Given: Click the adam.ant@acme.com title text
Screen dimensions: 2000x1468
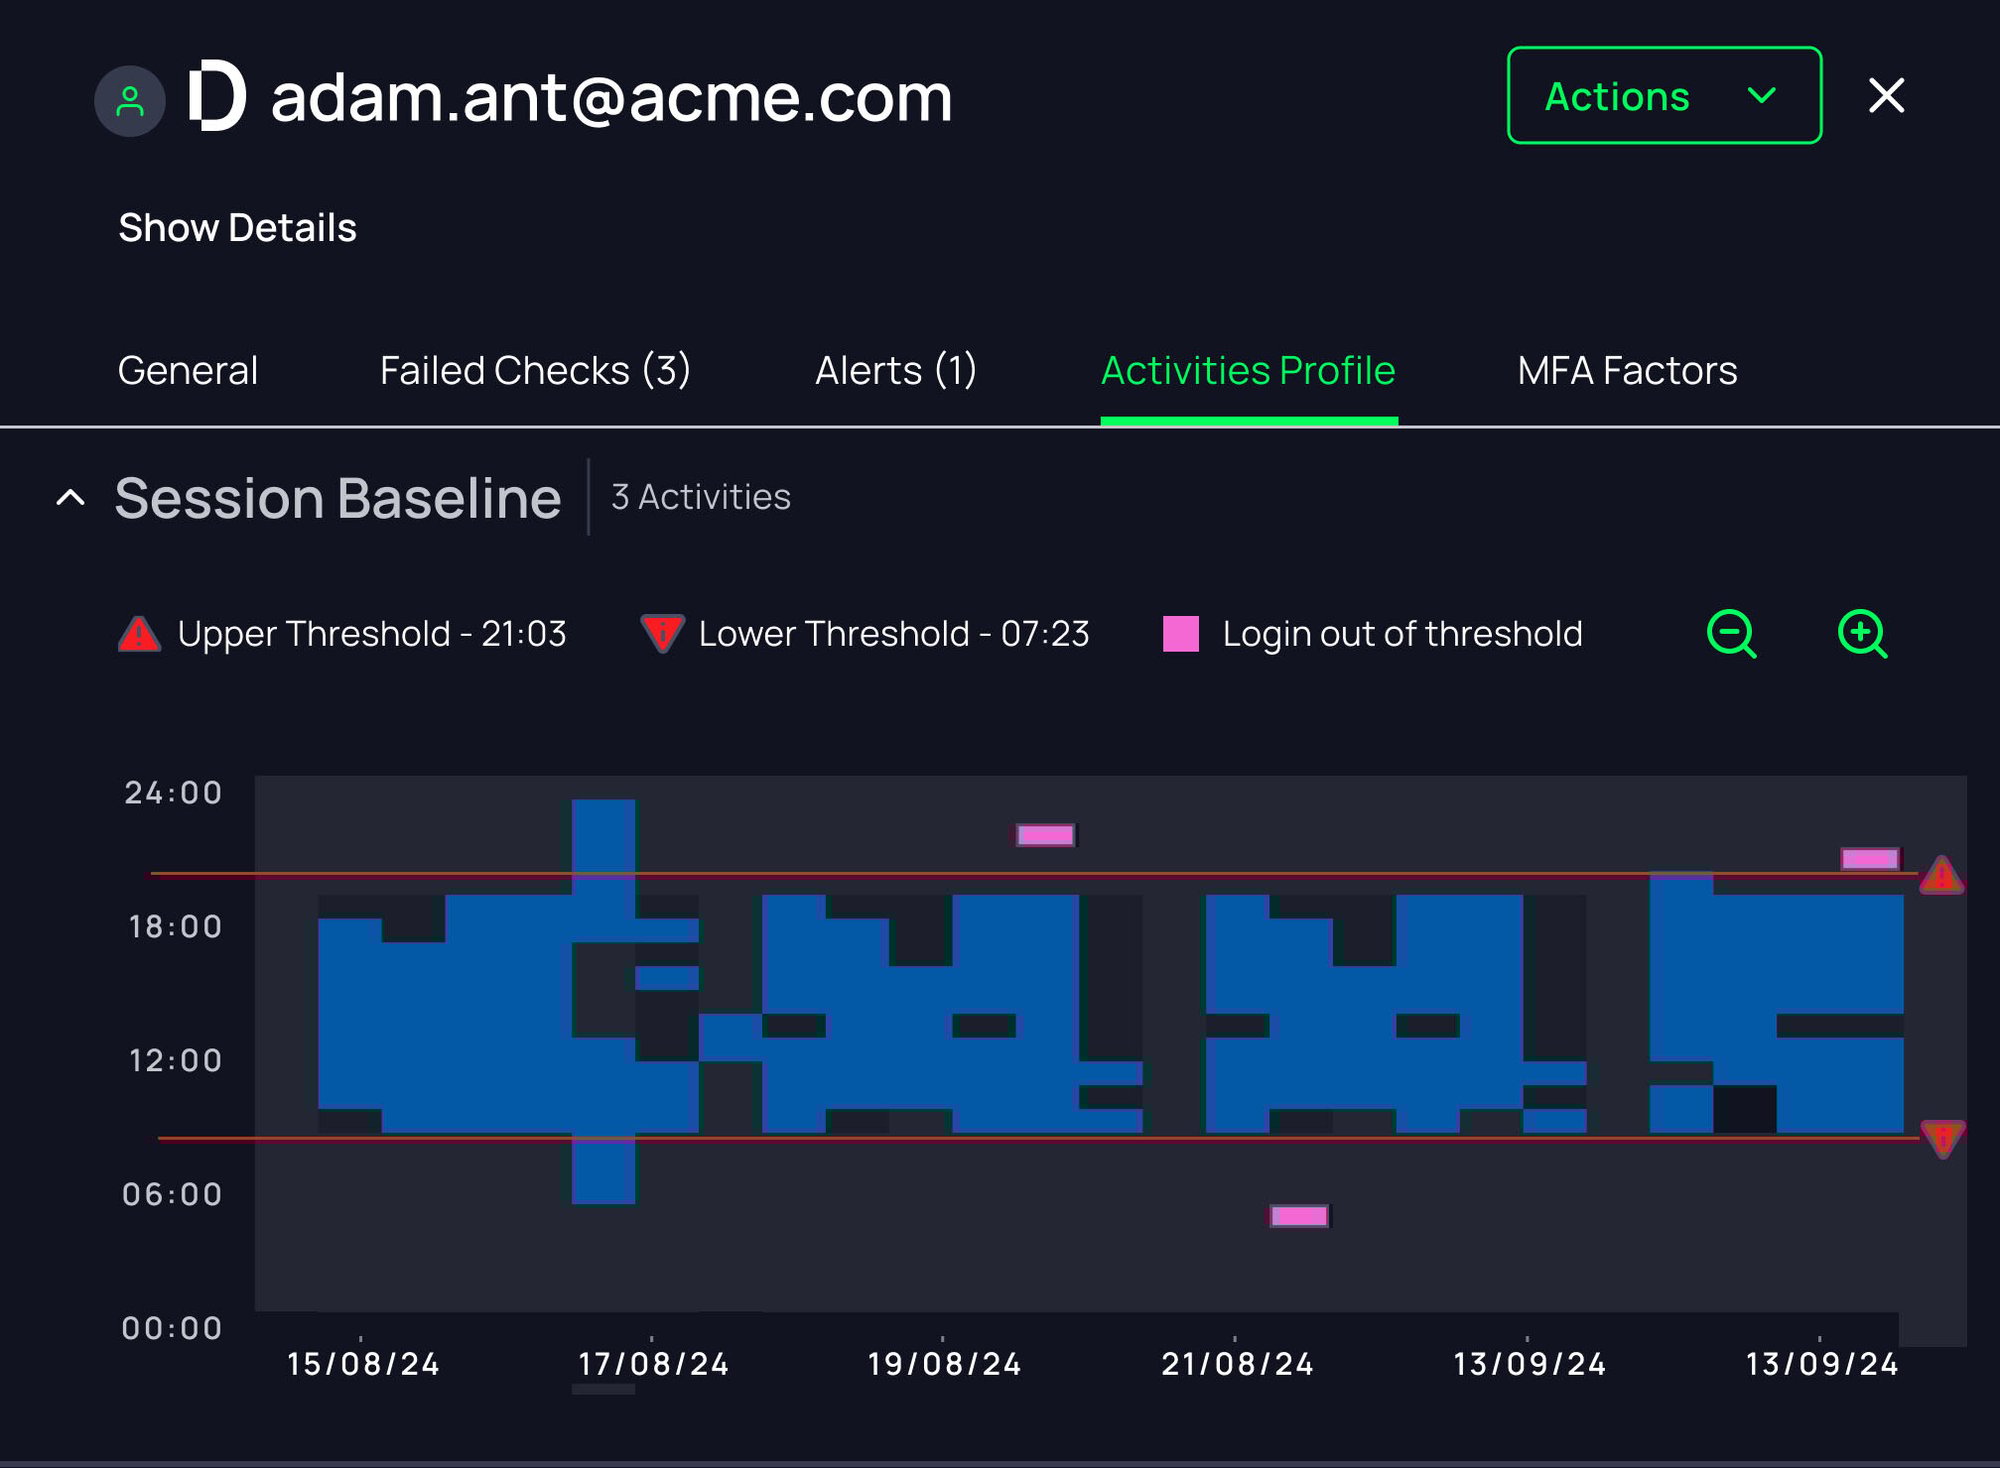Looking at the screenshot, I should pos(611,98).
